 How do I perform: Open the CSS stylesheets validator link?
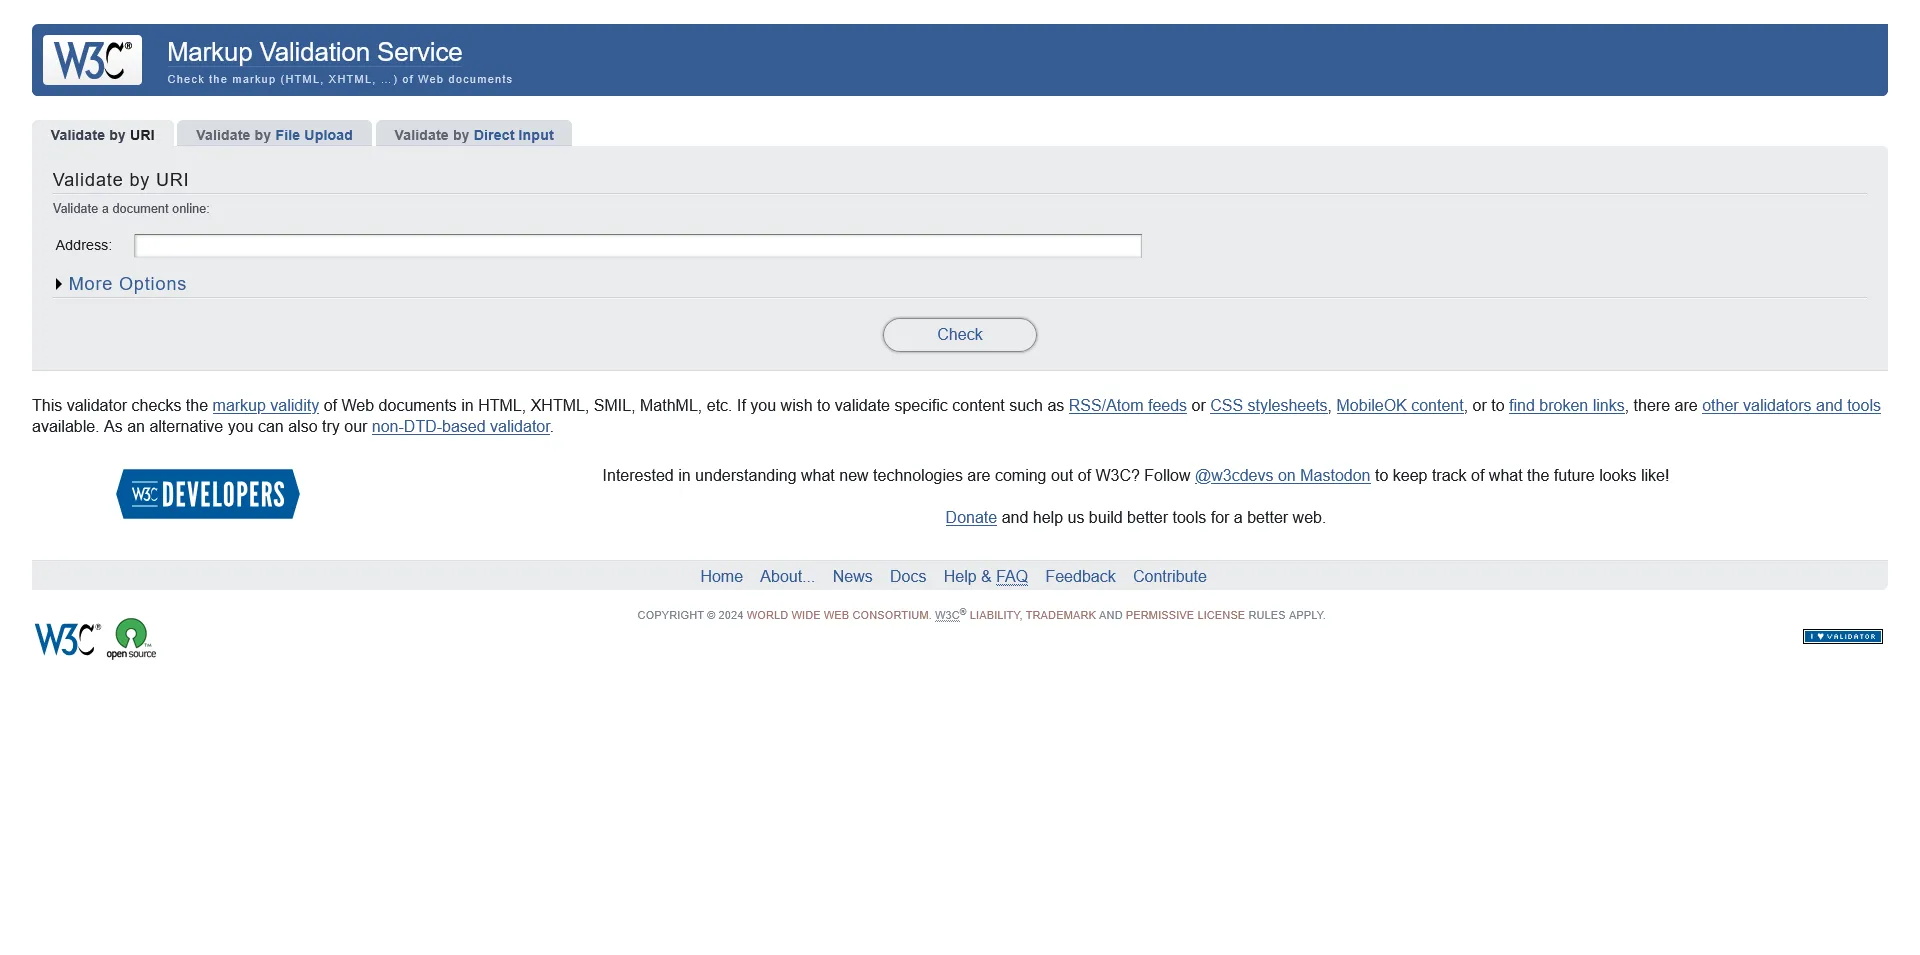tap(1268, 406)
